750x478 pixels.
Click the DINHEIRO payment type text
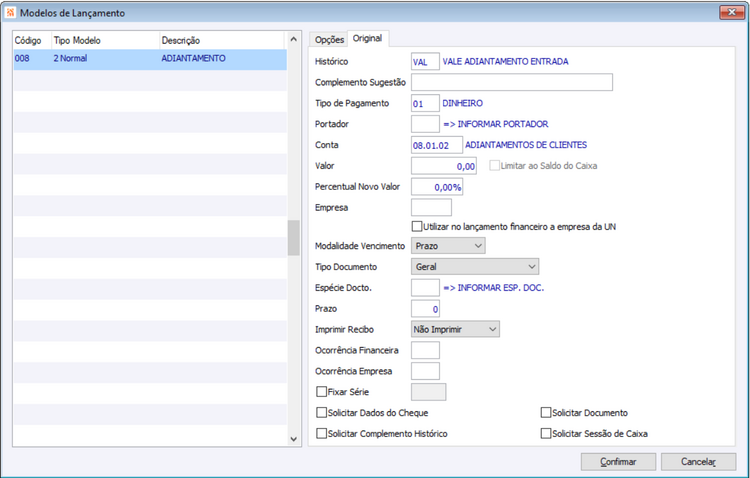point(463,103)
